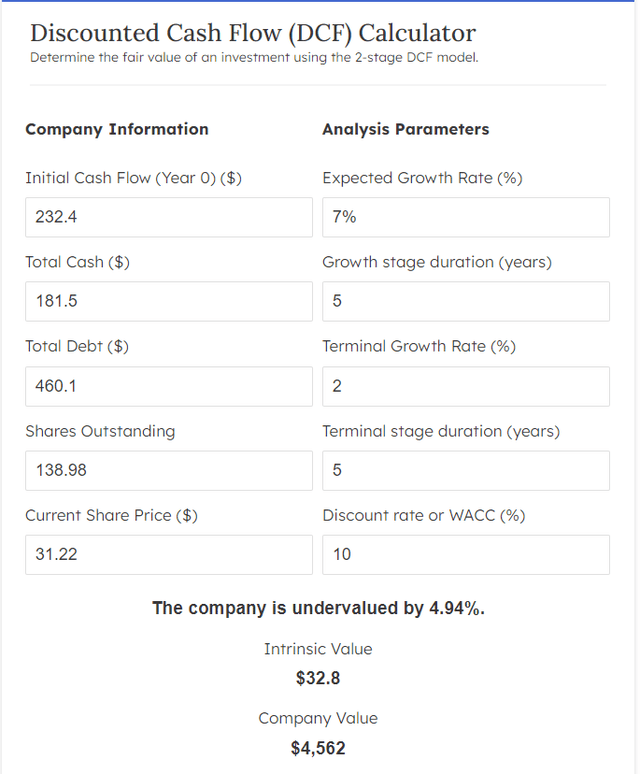Click the 2-stage DCF model description text
Viewport: 640px width, 774px height.
tap(254, 57)
